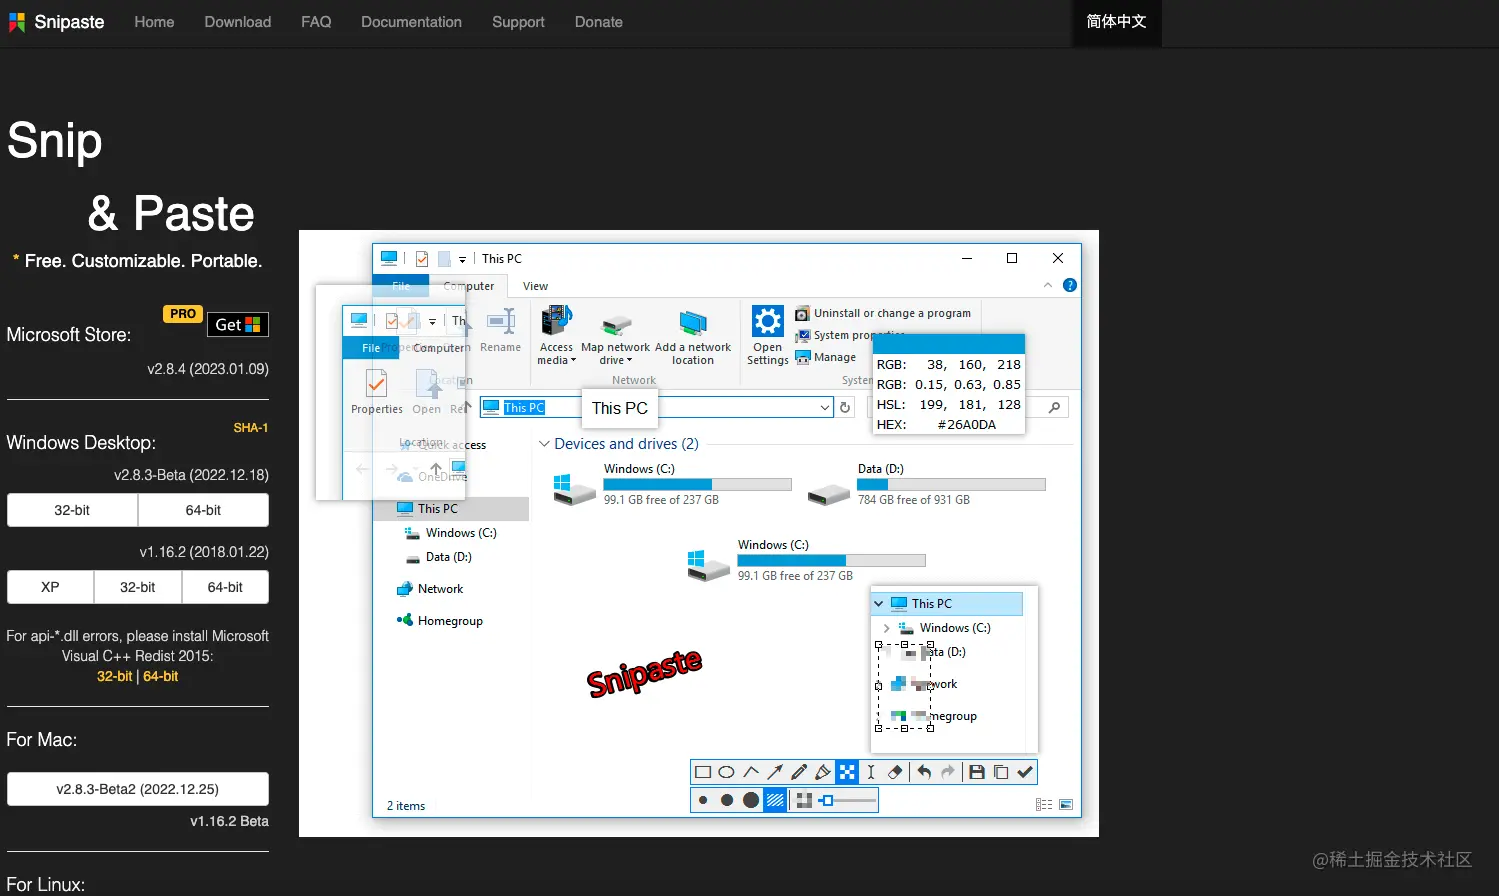Download Mac v2.8.3-Beta2 (2022.12.25)
This screenshot has width=1499, height=896.
[138, 789]
